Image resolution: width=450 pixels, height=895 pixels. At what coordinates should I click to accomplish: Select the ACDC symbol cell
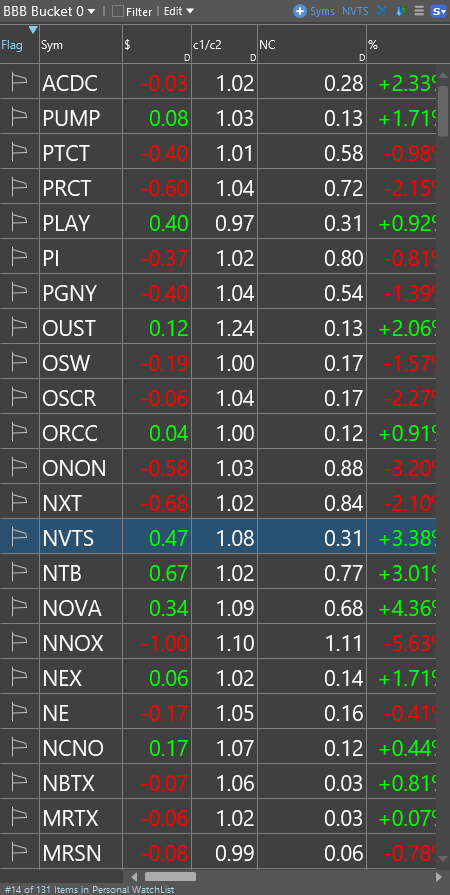click(x=81, y=83)
